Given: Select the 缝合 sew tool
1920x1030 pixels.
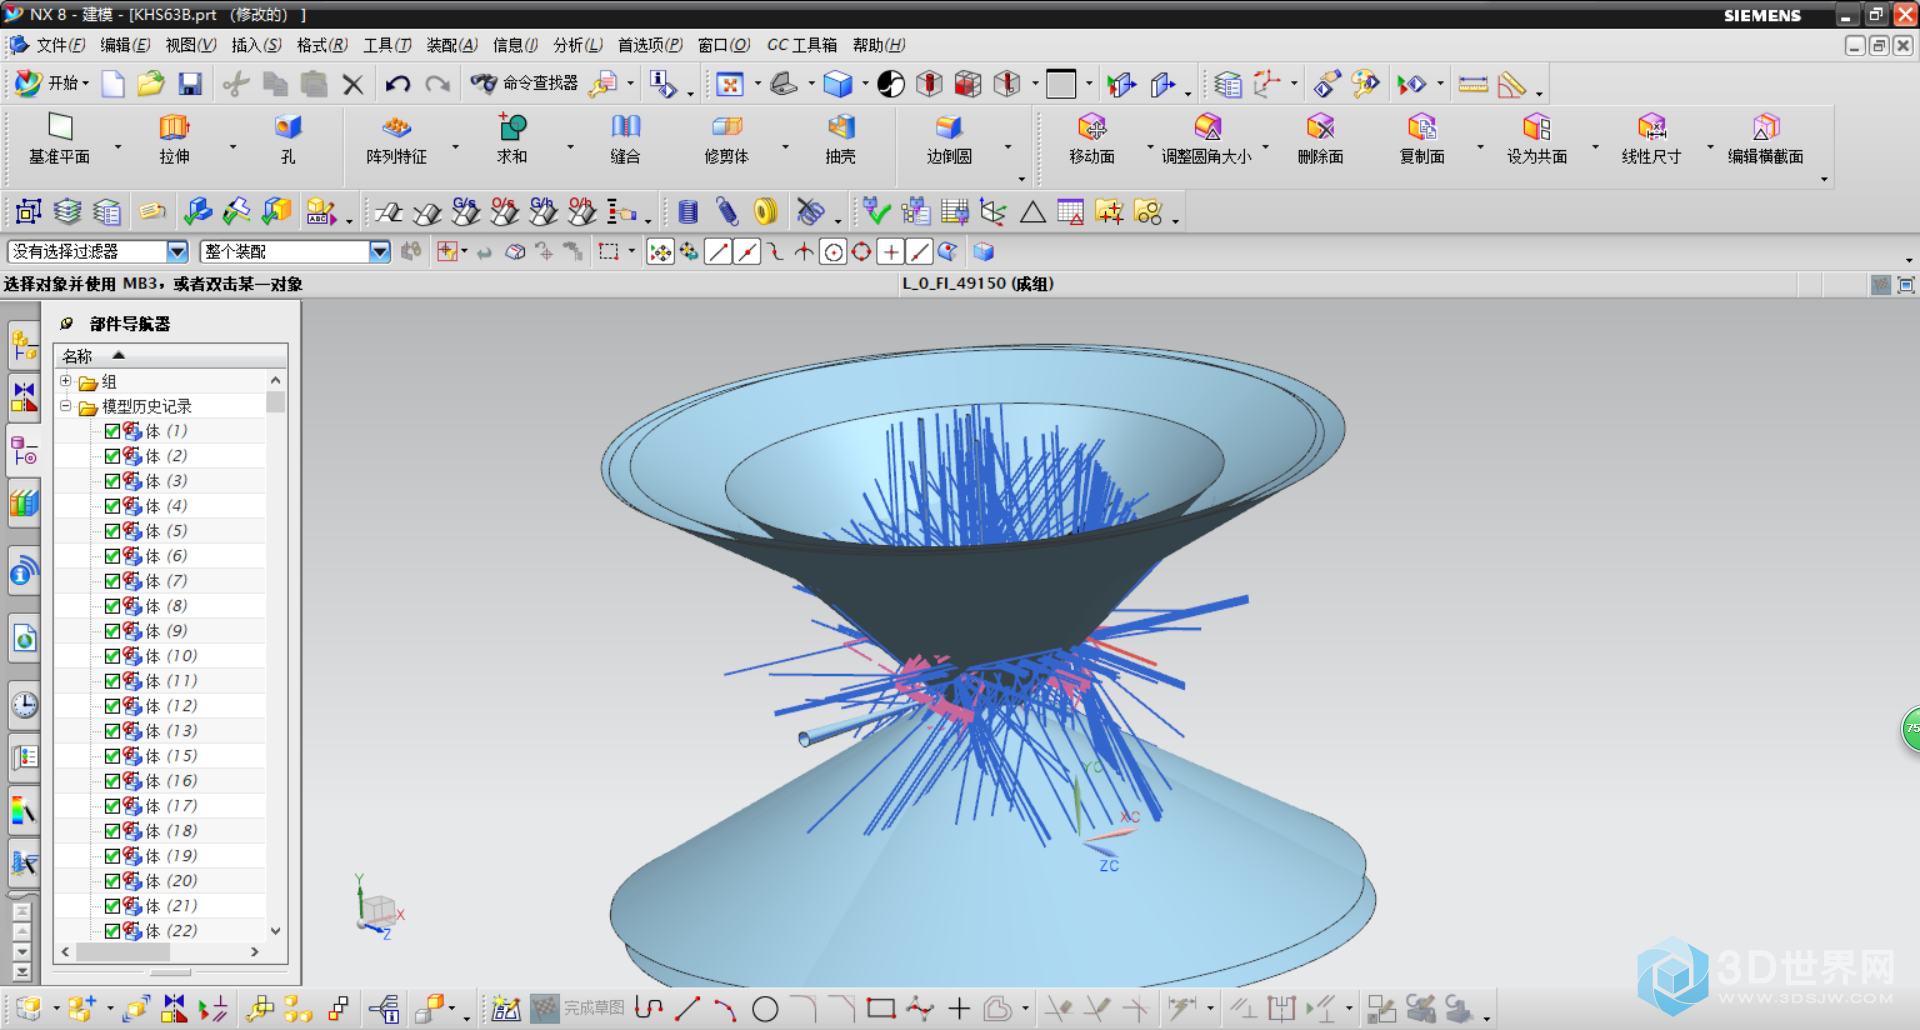Looking at the screenshot, I should (x=626, y=139).
